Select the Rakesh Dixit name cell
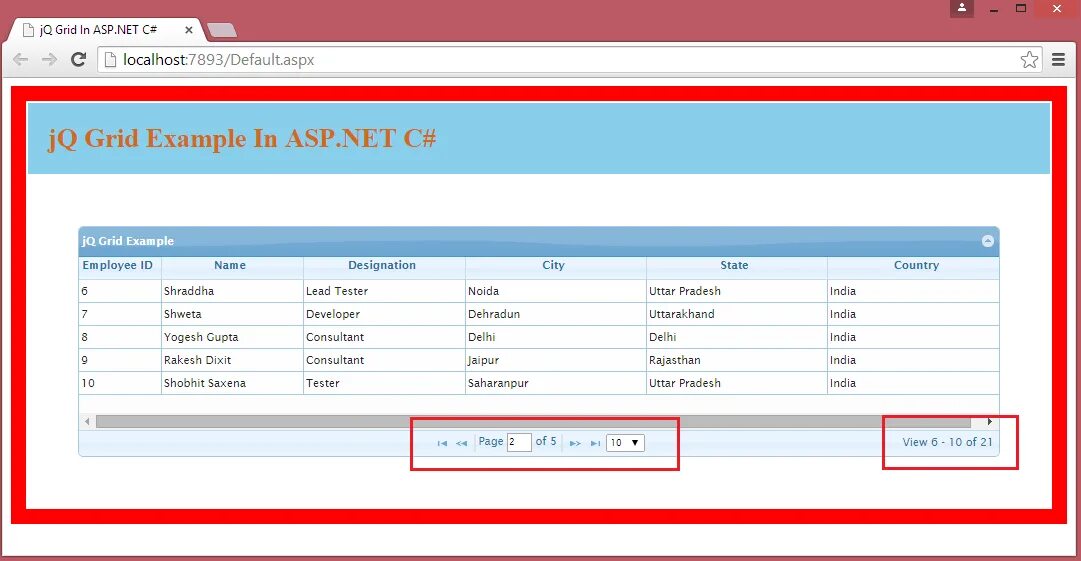This screenshot has height=561, width=1081. tap(232, 360)
